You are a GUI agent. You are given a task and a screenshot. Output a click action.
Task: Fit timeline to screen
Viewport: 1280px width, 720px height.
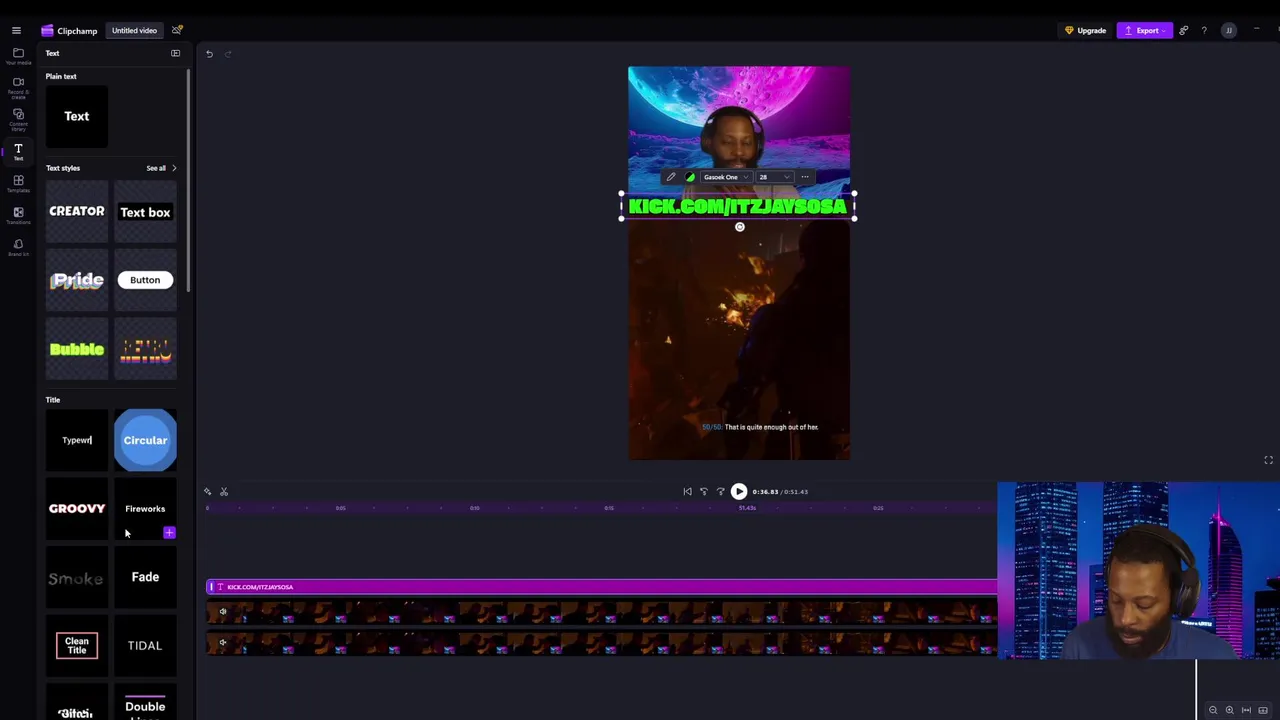click(1246, 710)
